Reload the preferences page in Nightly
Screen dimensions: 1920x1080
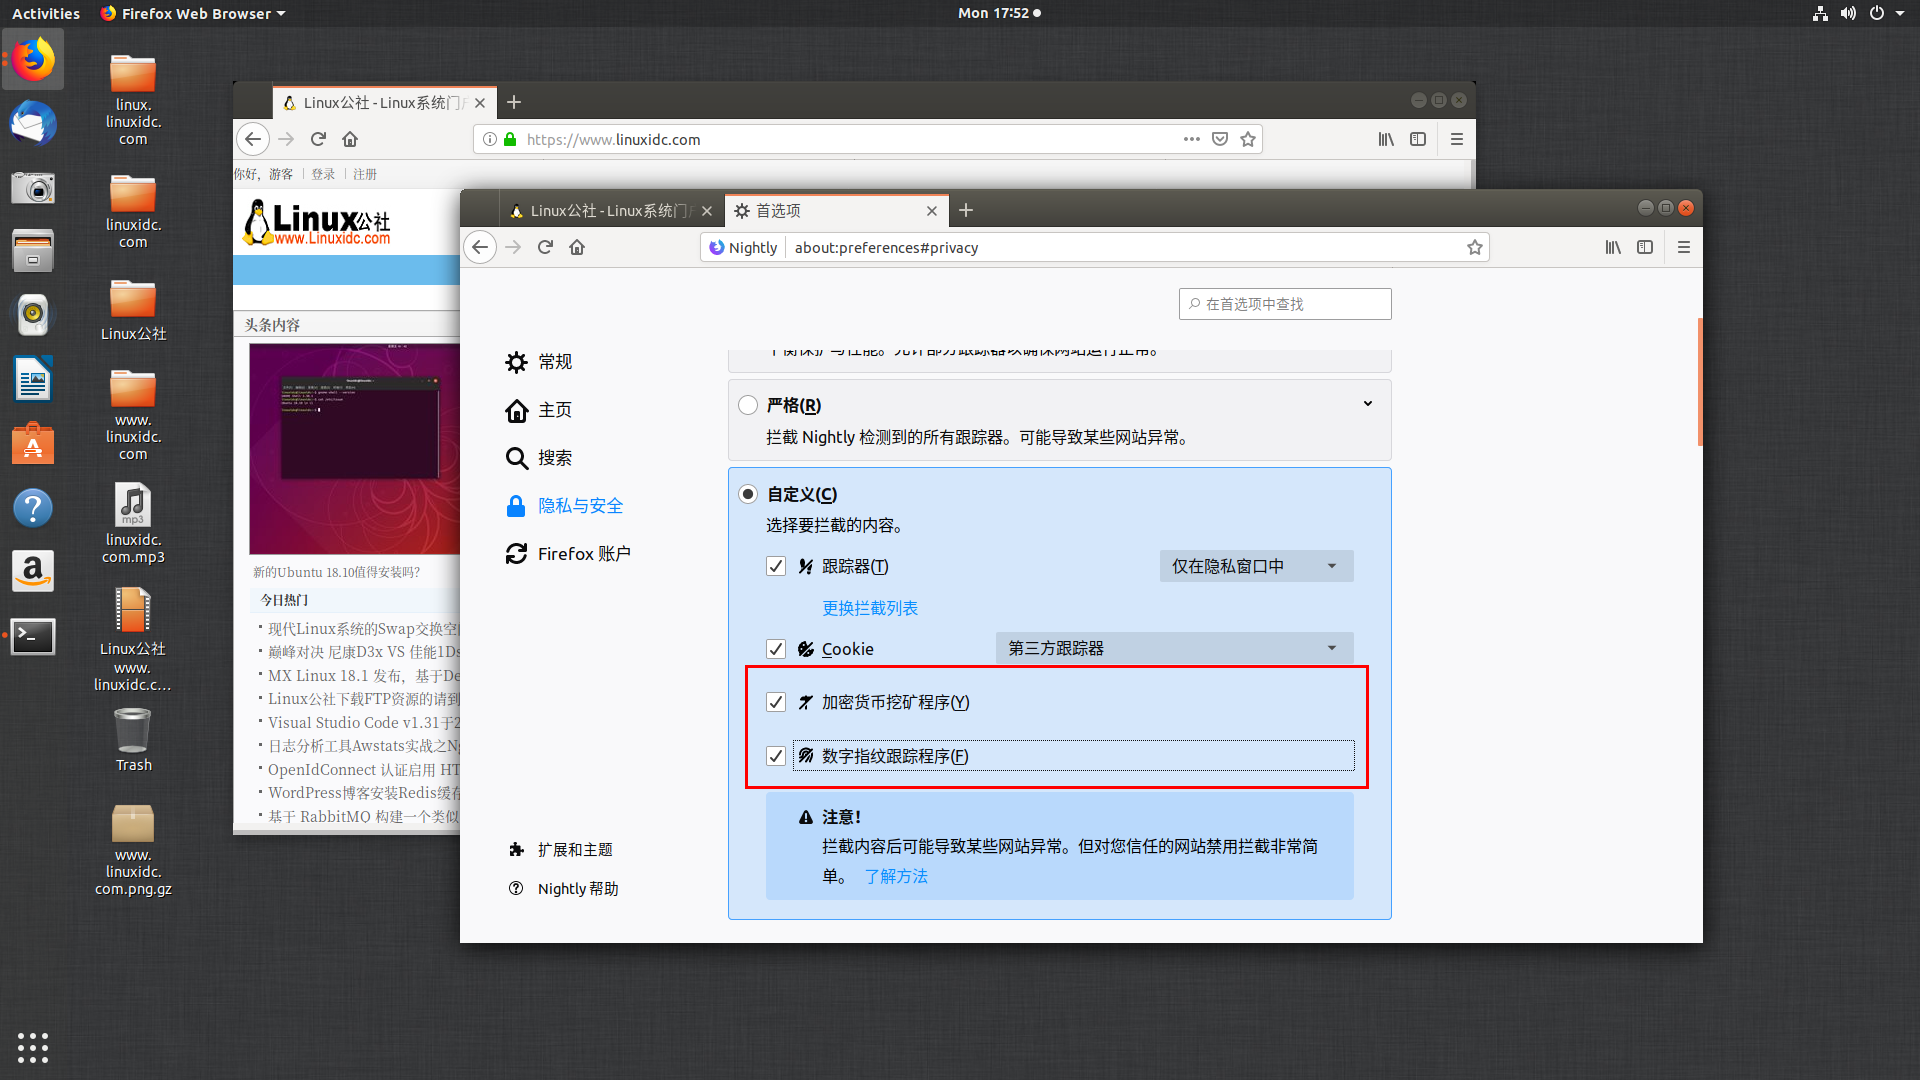click(x=545, y=247)
